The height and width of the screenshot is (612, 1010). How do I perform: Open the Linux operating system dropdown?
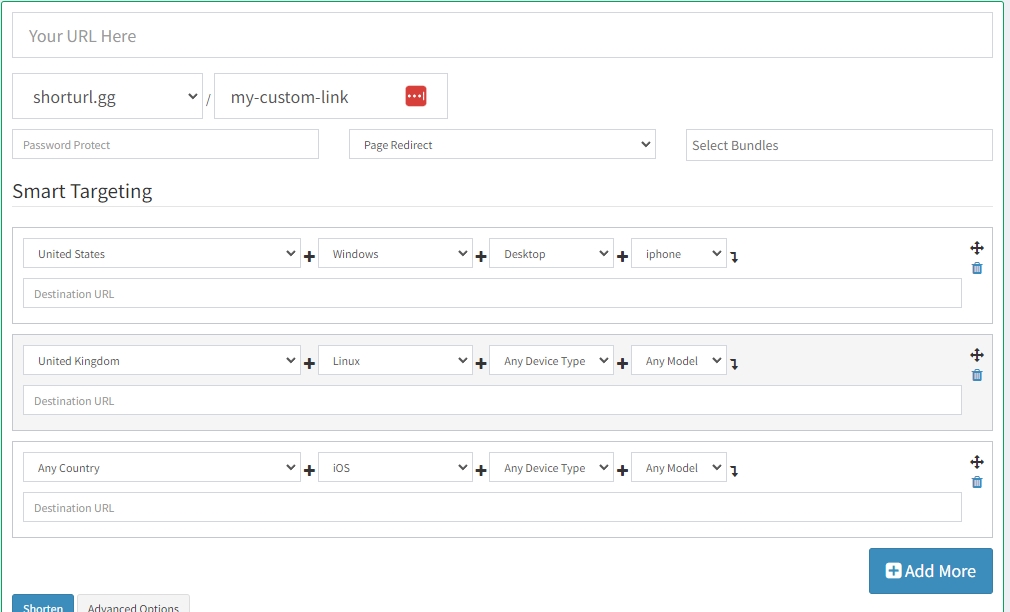[x=395, y=360]
